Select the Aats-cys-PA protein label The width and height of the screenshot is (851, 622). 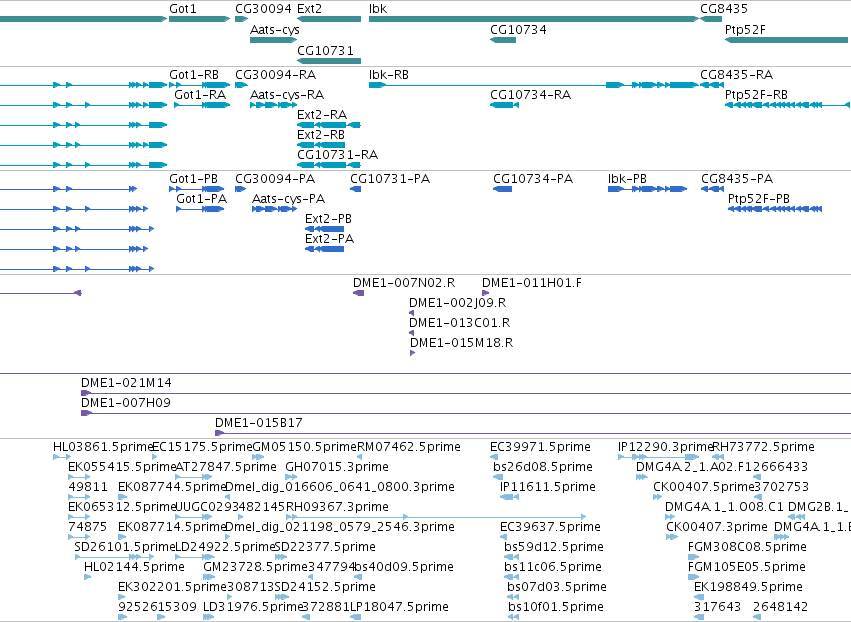tap(288, 199)
